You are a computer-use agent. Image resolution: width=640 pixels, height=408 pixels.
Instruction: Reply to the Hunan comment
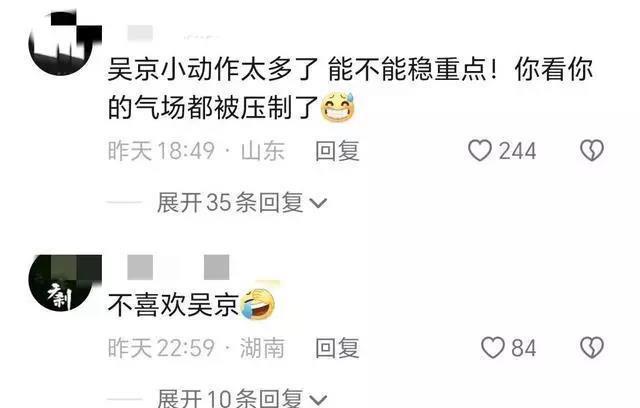337,348
